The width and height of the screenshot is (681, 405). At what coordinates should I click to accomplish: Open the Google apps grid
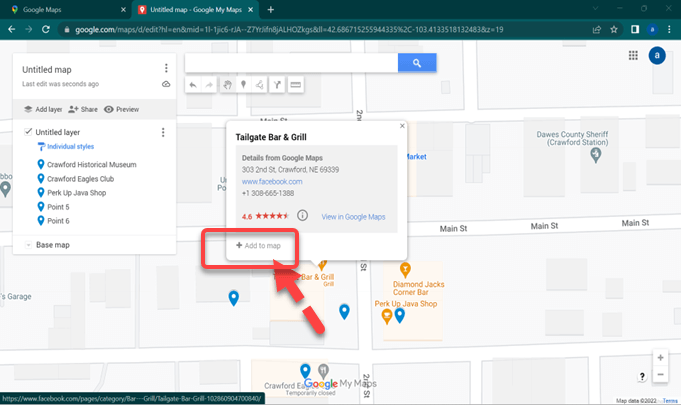633,55
